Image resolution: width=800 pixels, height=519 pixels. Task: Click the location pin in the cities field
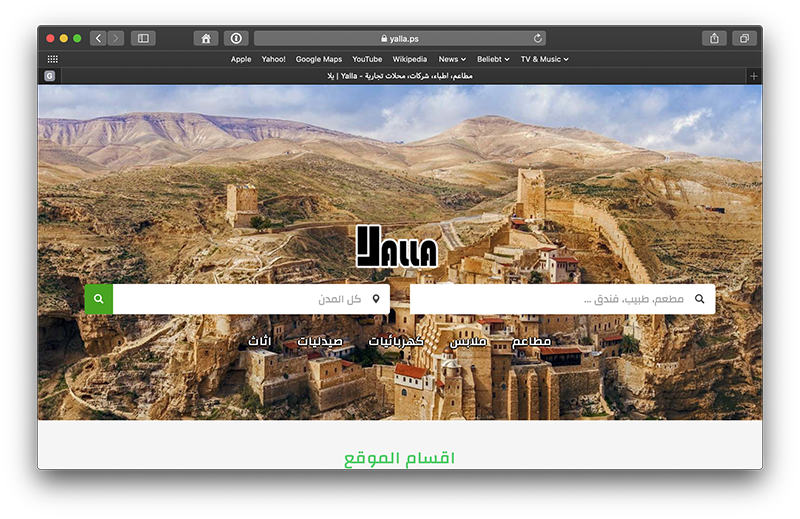pos(376,299)
